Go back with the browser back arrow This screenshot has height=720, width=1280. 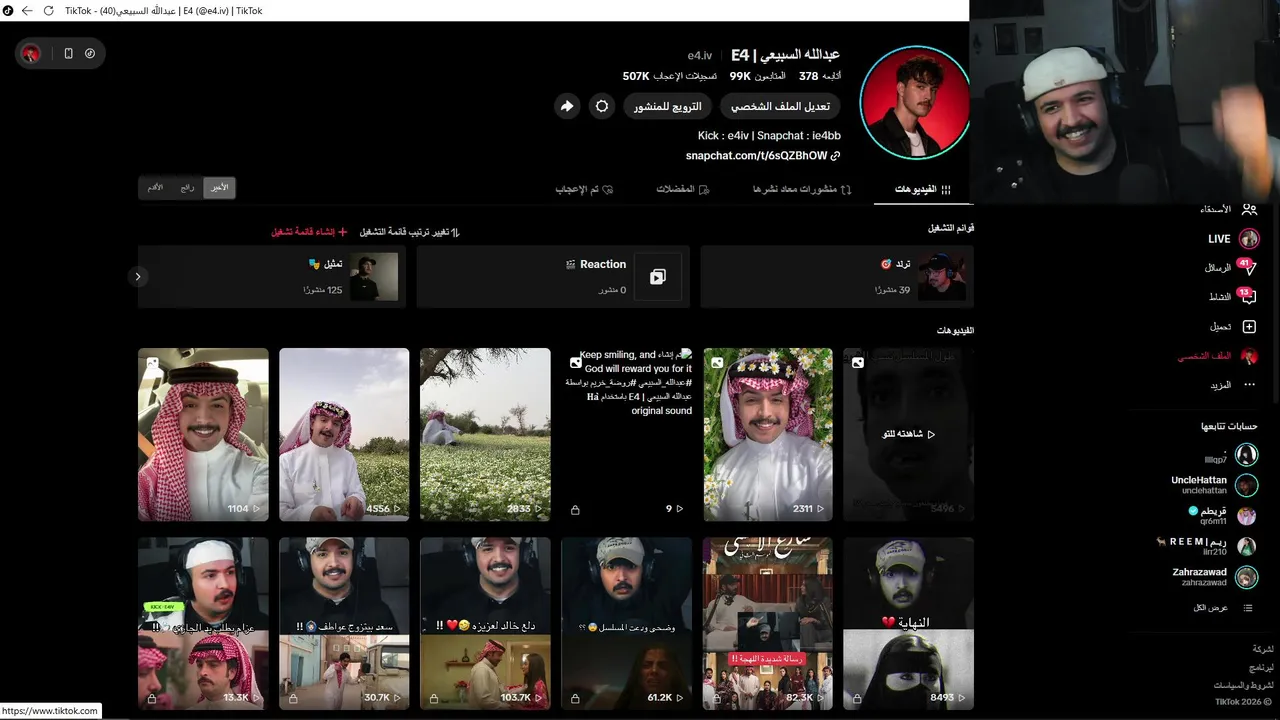(x=27, y=11)
